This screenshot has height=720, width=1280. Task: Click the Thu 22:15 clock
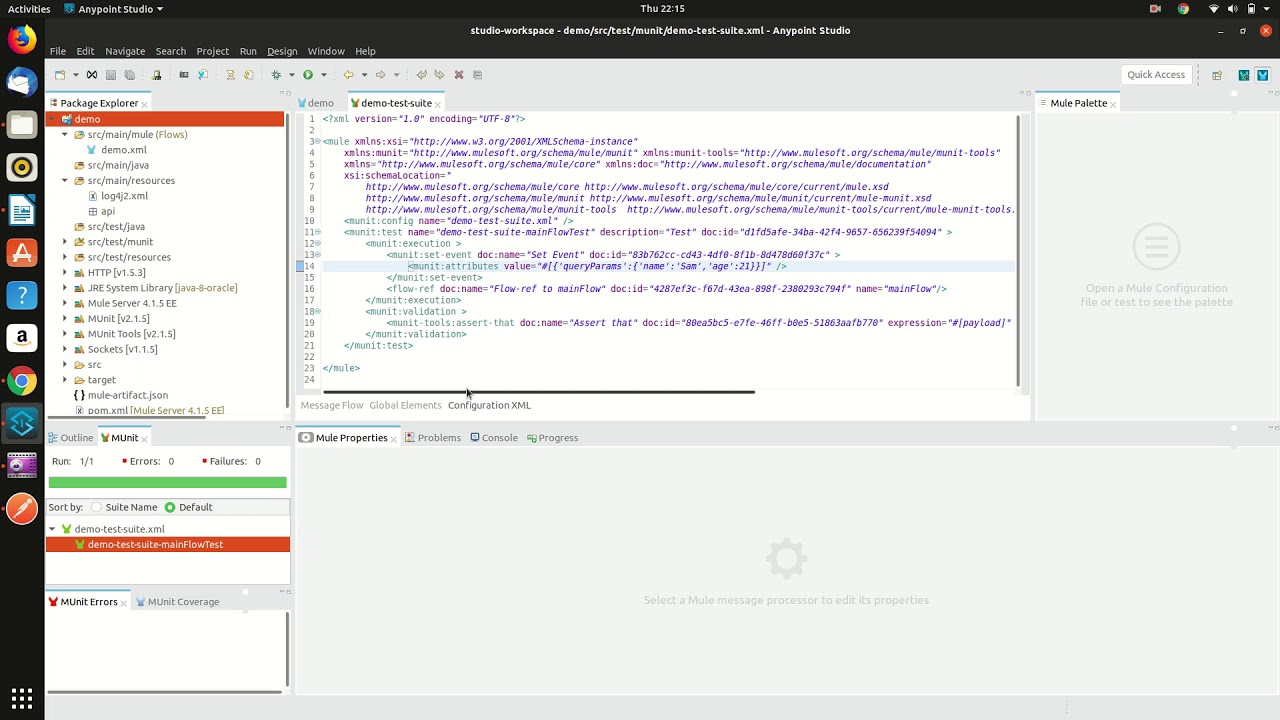[663, 9]
